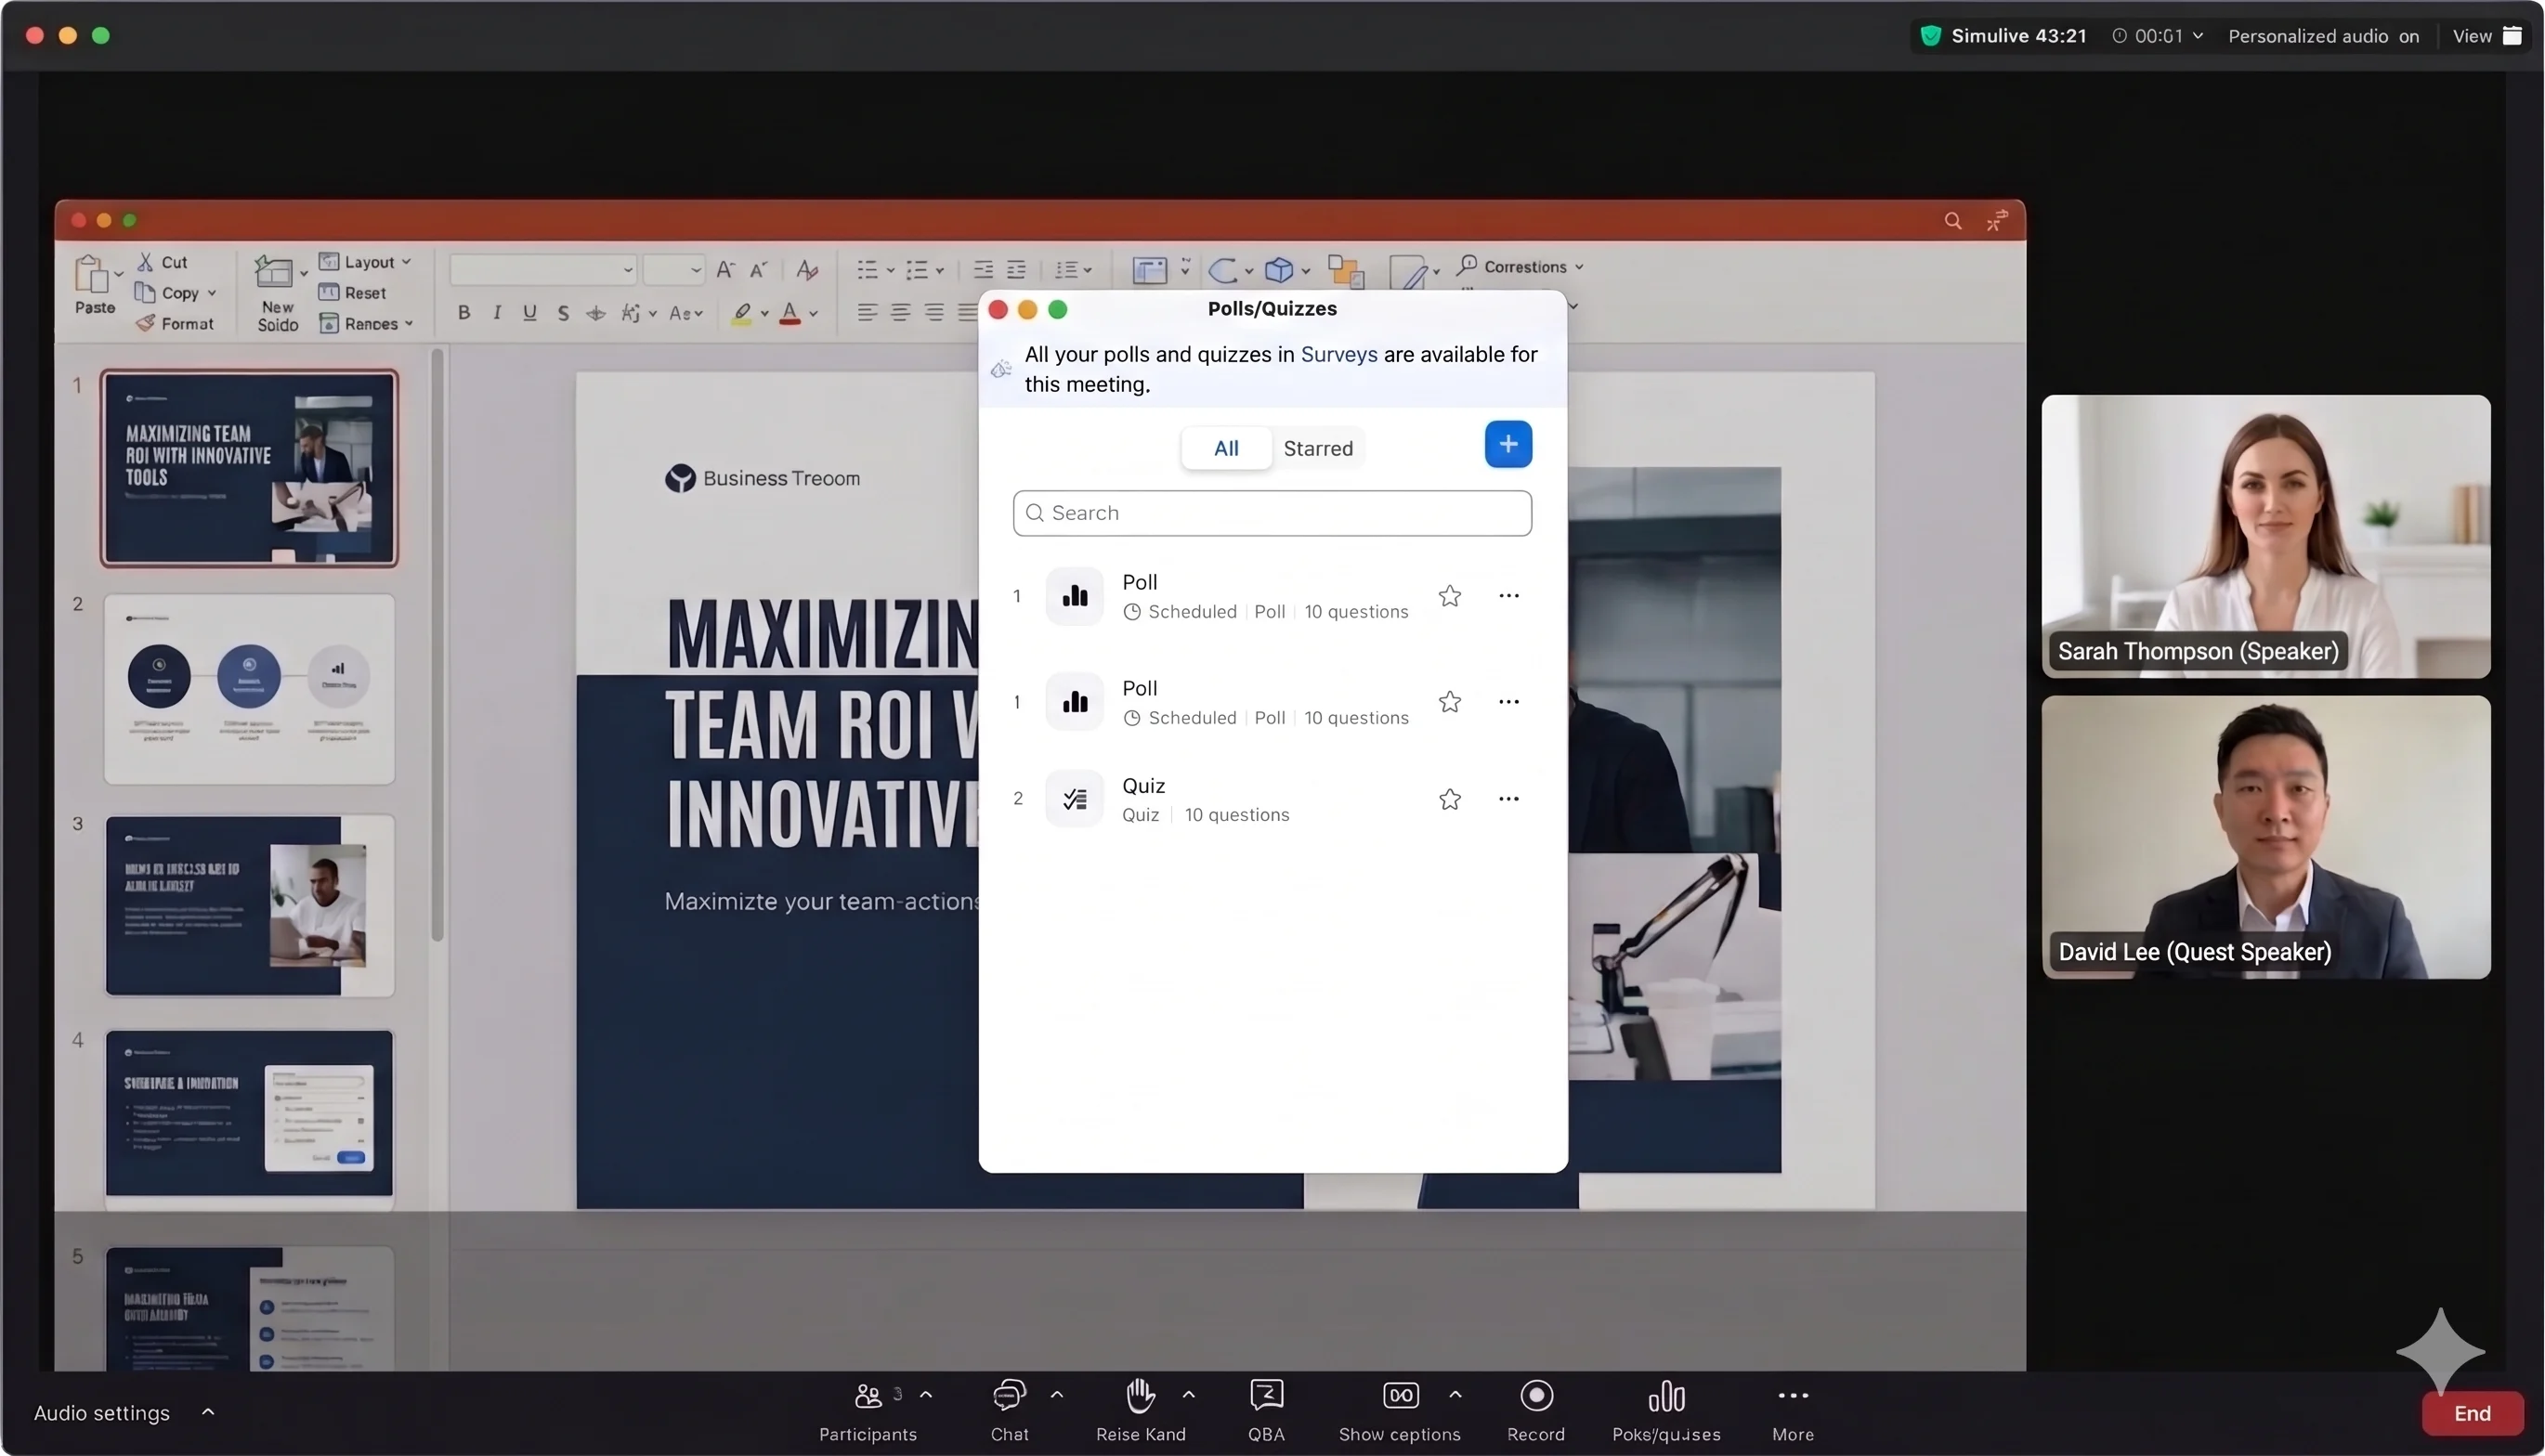This screenshot has height=1456, width=2545.
Task: Expand the Audio settings caret
Action: 208,1412
